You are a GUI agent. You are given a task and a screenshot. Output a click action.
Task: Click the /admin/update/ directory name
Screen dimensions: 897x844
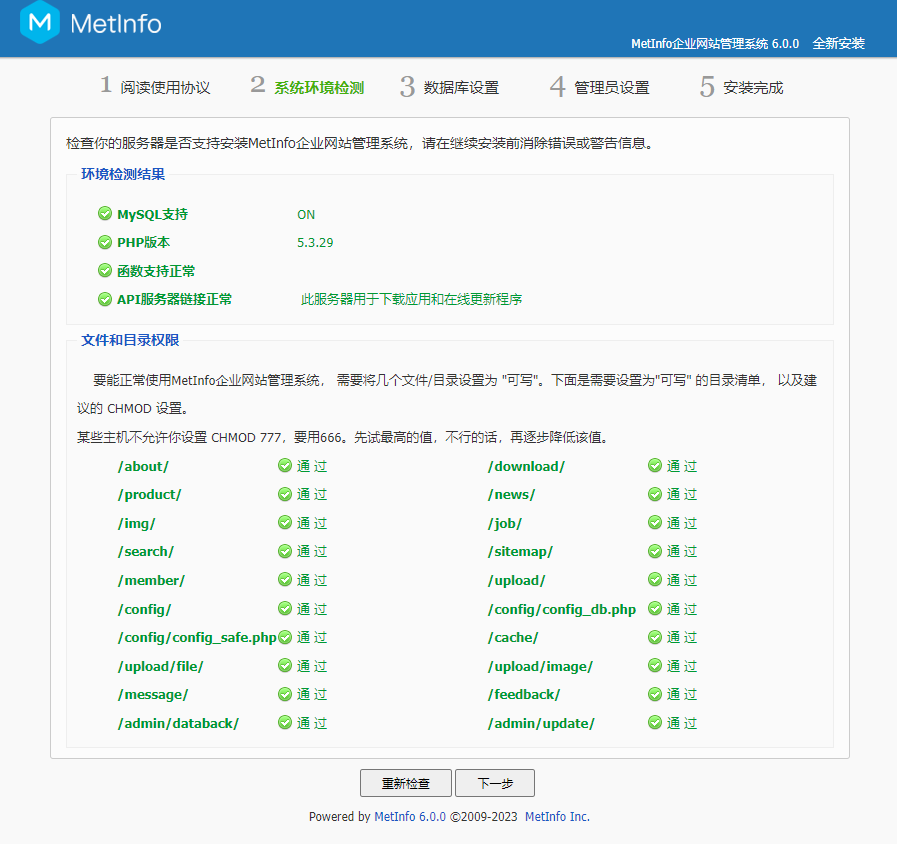click(541, 724)
